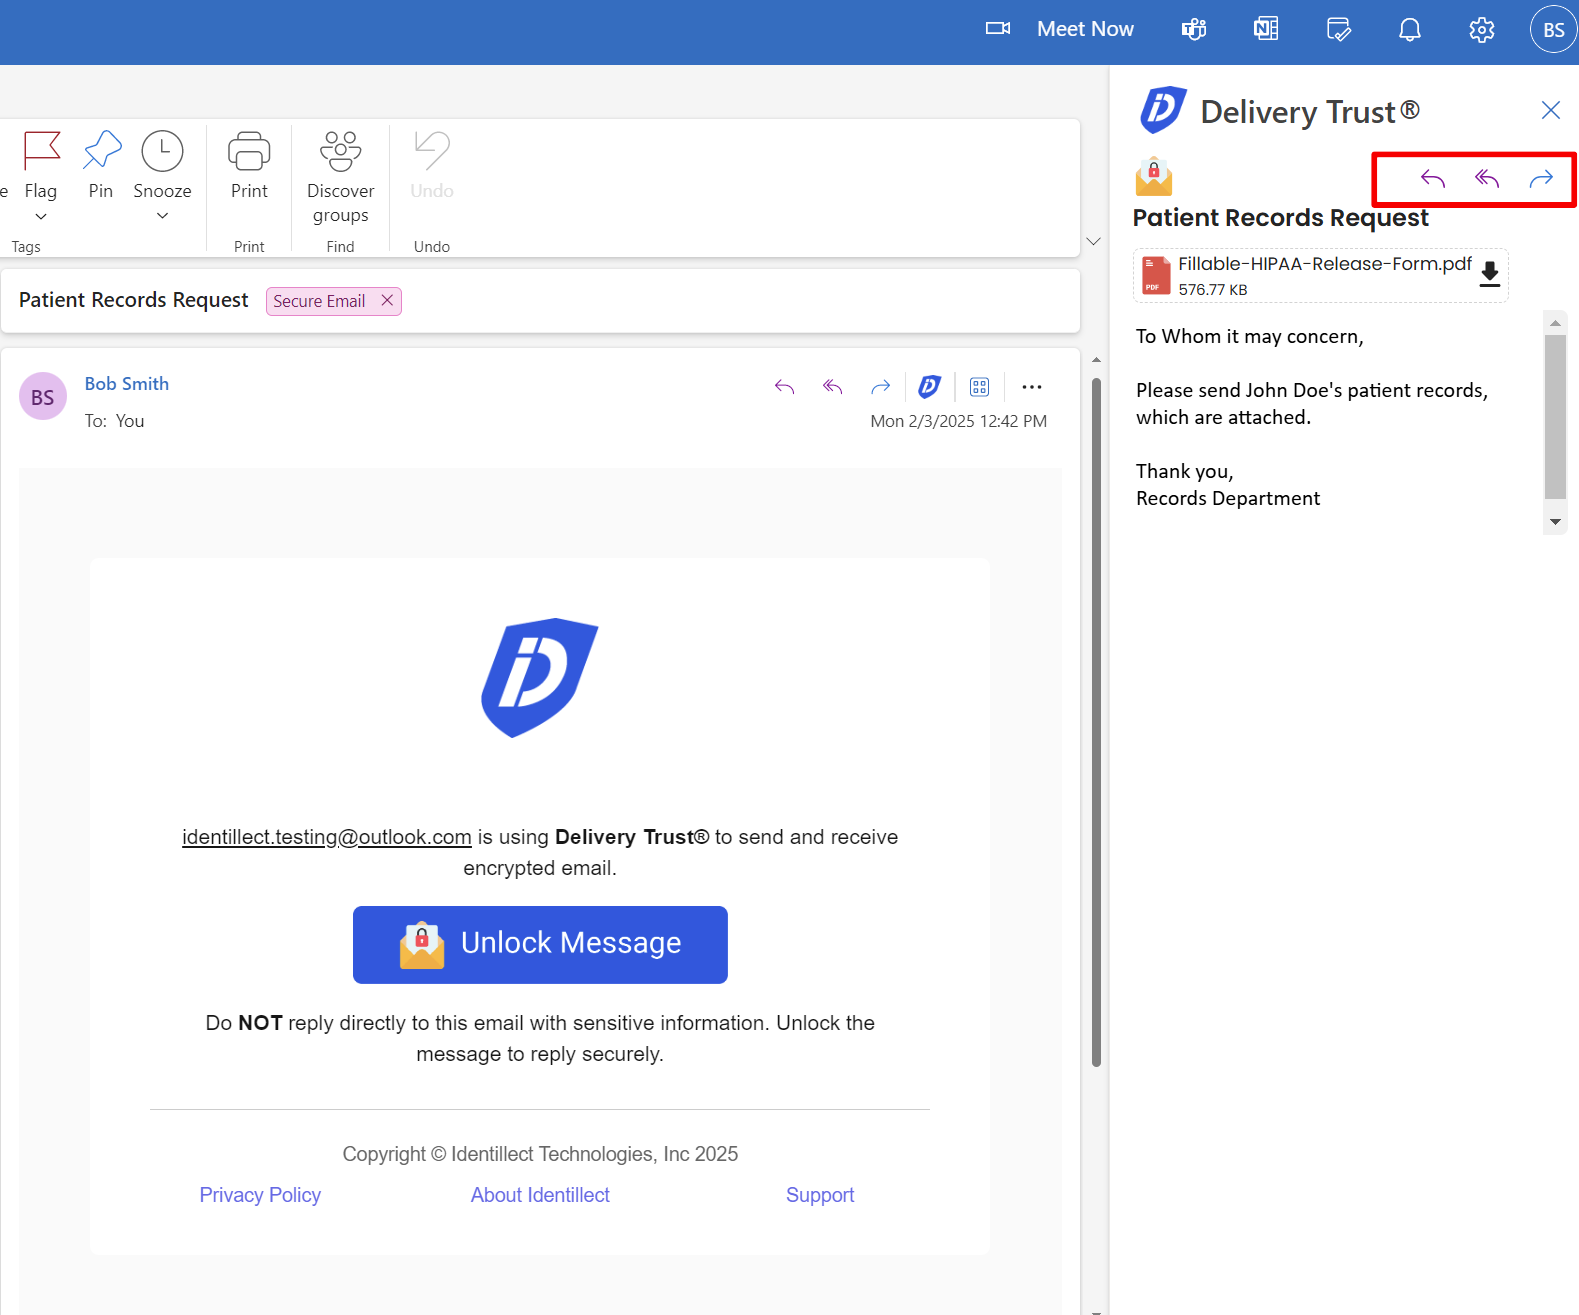Click the Unlock Message button
The width and height of the screenshot is (1579, 1315).
pos(540,944)
